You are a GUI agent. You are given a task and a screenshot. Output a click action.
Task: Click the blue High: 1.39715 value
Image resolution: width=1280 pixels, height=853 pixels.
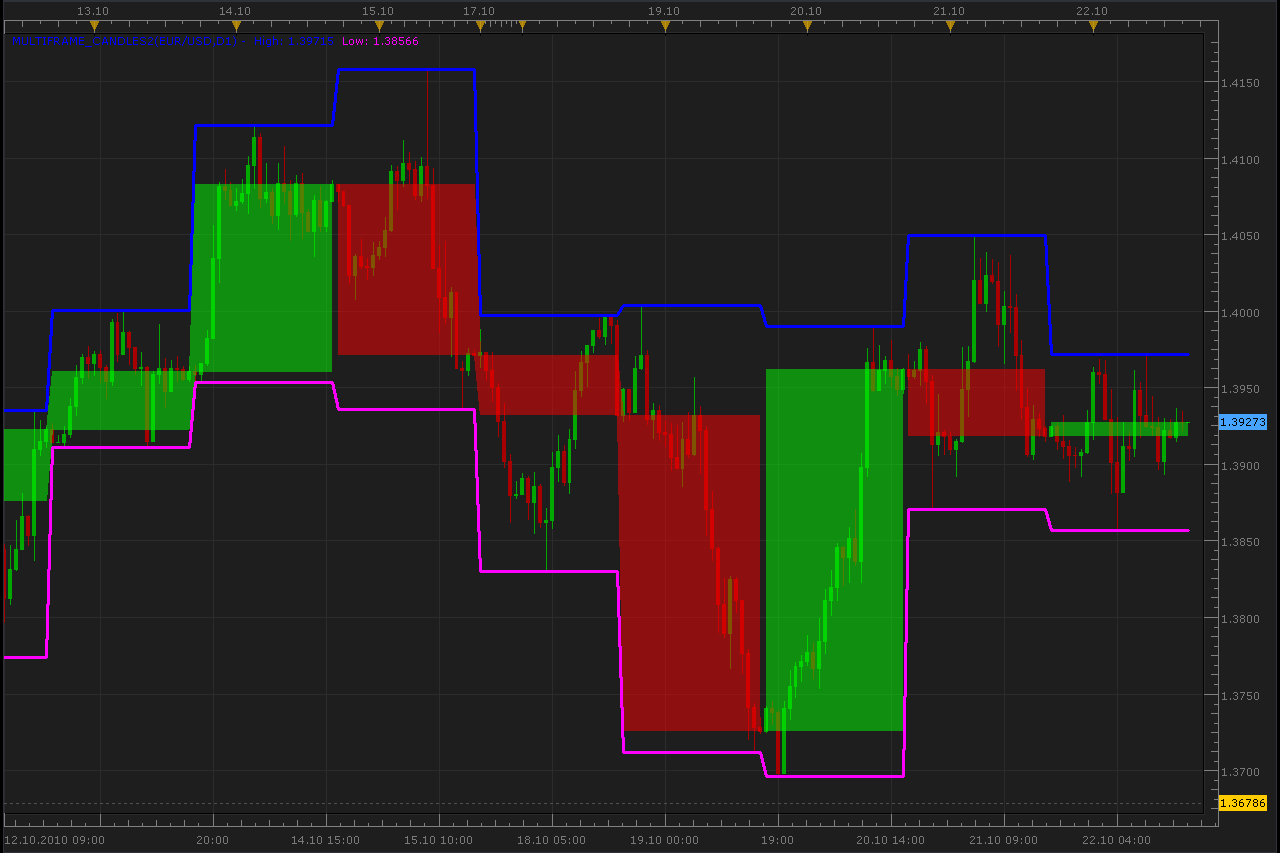coord(293,42)
